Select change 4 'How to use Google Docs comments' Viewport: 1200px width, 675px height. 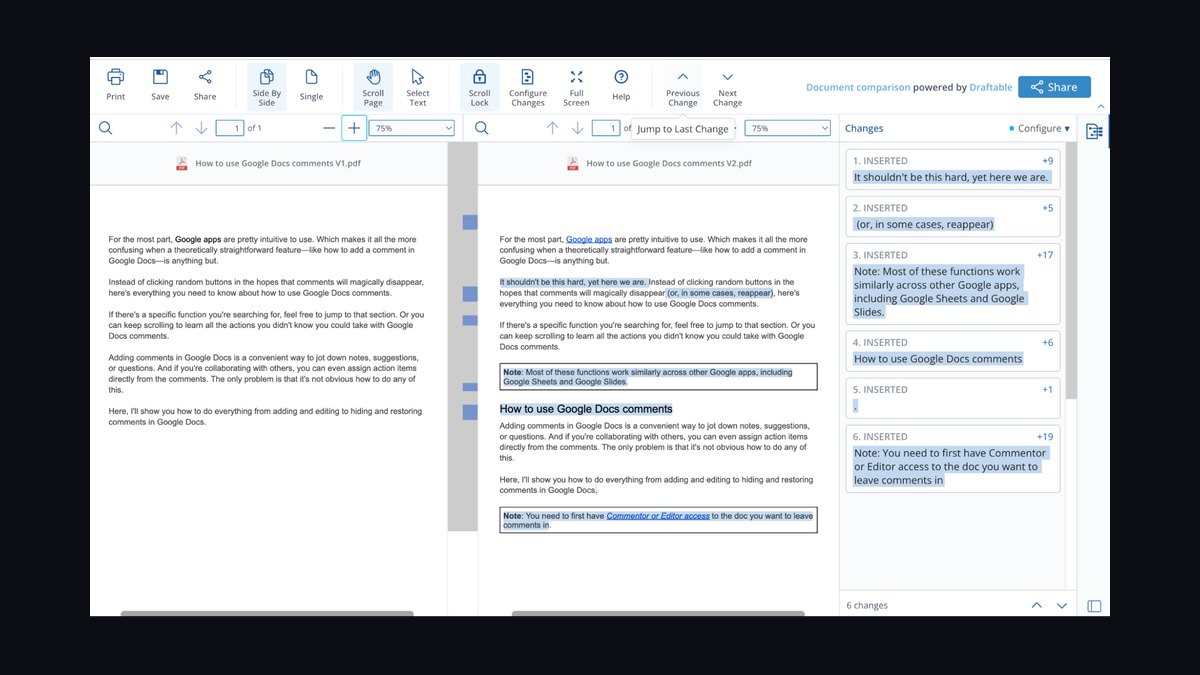pyautogui.click(x=952, y=351)
